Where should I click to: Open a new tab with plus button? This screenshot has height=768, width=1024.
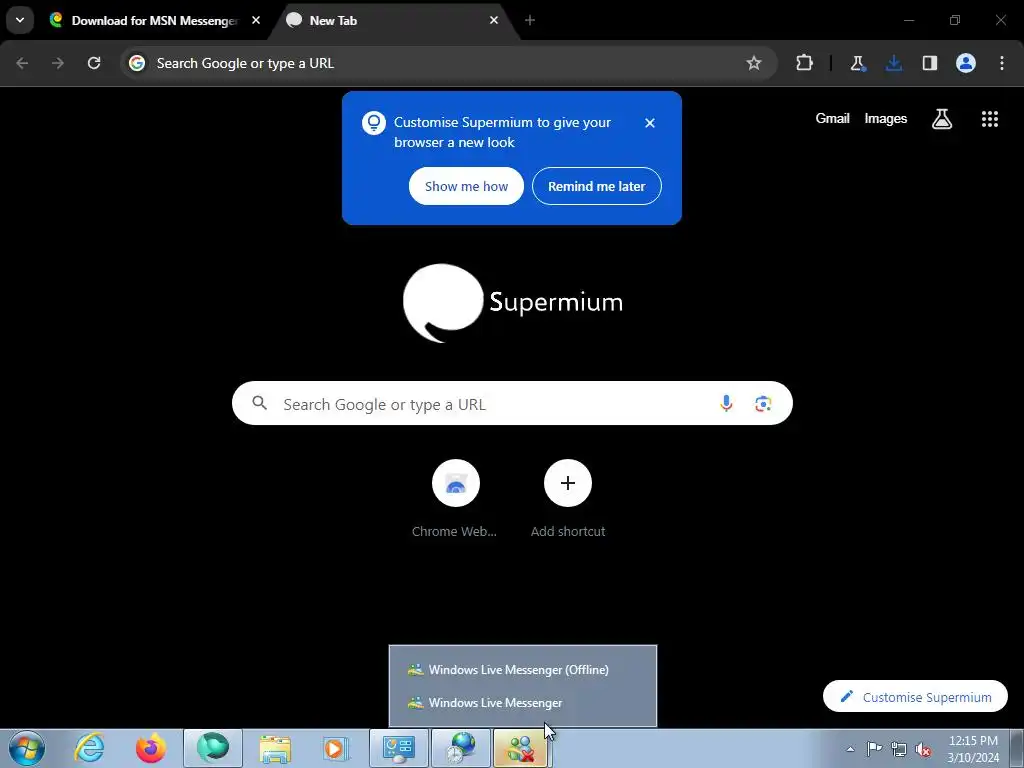click(x=530, y=20)
